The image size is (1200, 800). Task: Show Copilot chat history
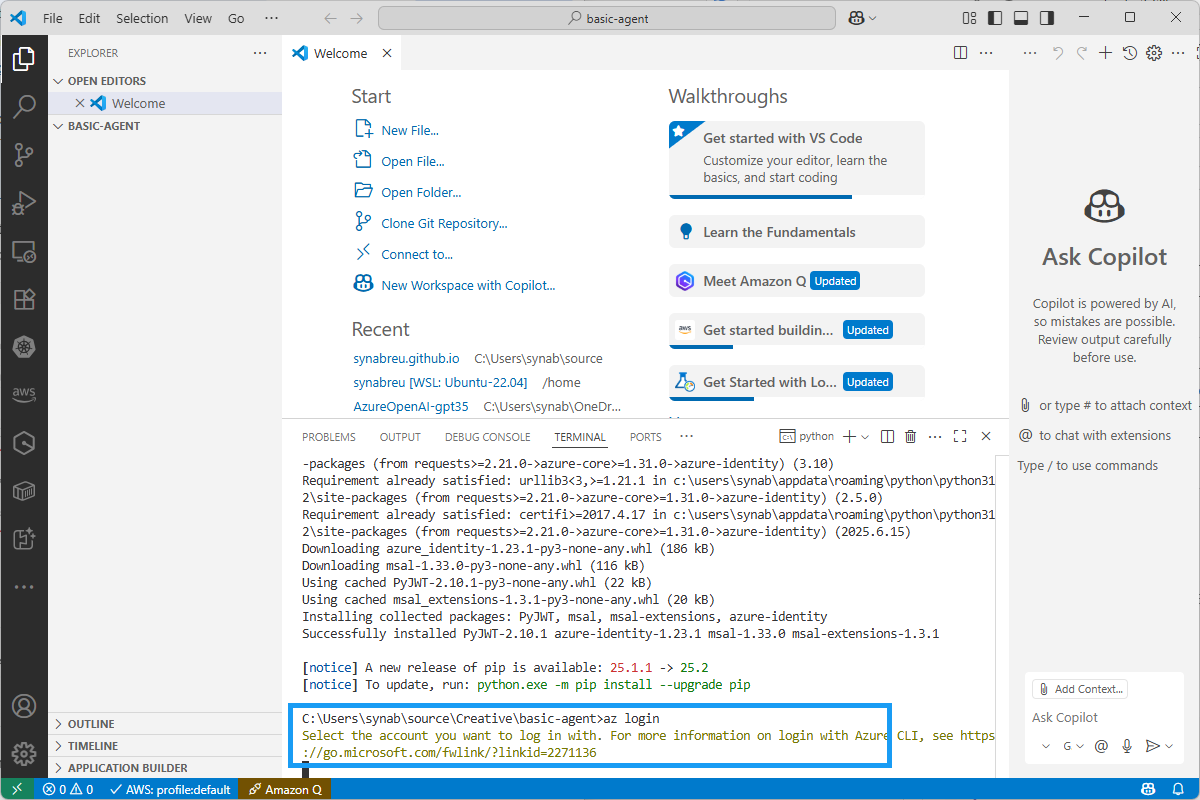pos(1129,53)
